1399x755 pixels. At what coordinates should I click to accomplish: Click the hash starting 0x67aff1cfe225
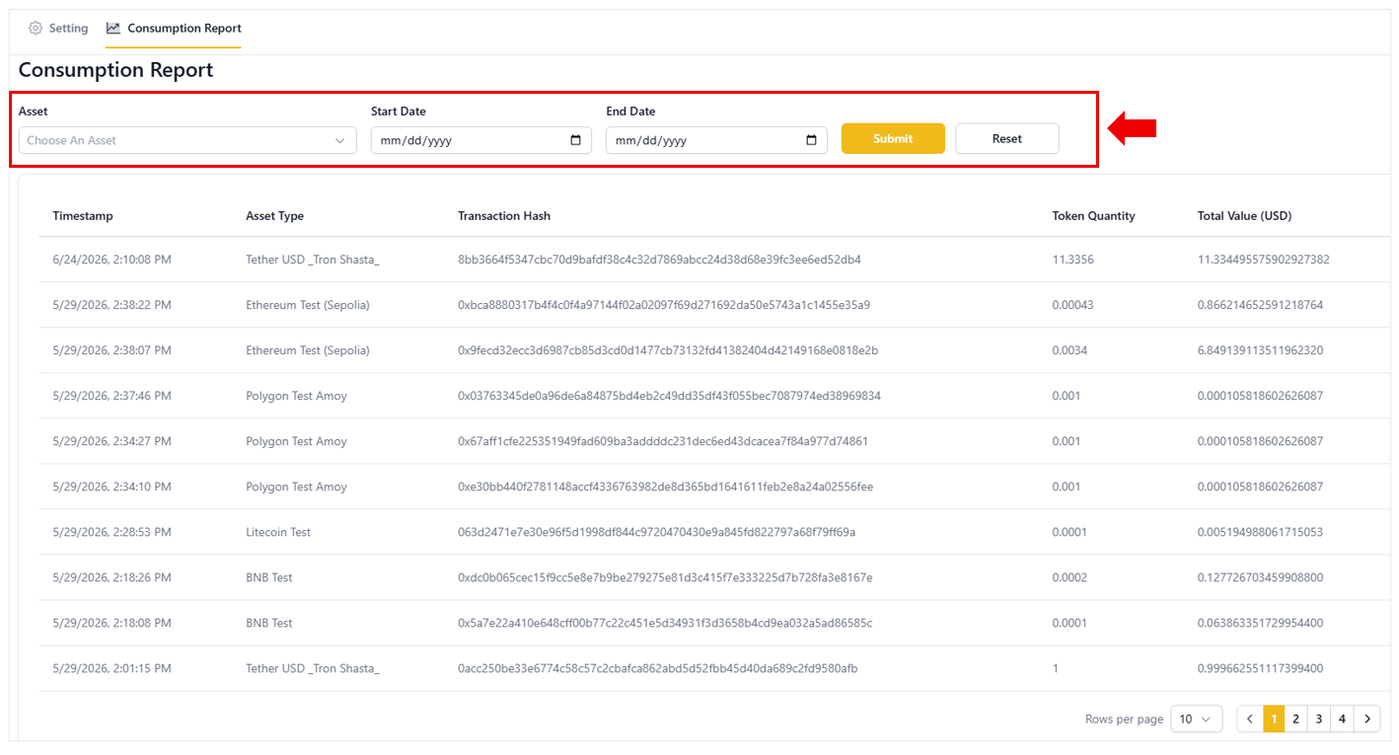[x=663, y=441]
